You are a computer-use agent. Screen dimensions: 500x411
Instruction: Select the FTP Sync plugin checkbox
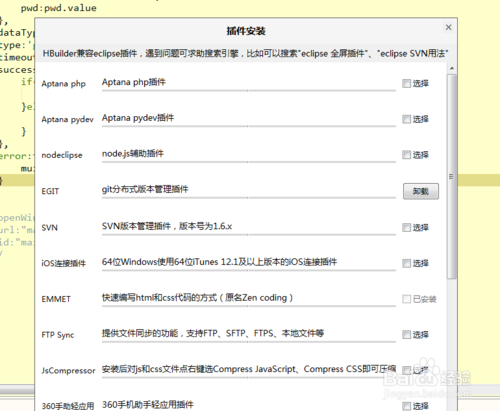406,335
